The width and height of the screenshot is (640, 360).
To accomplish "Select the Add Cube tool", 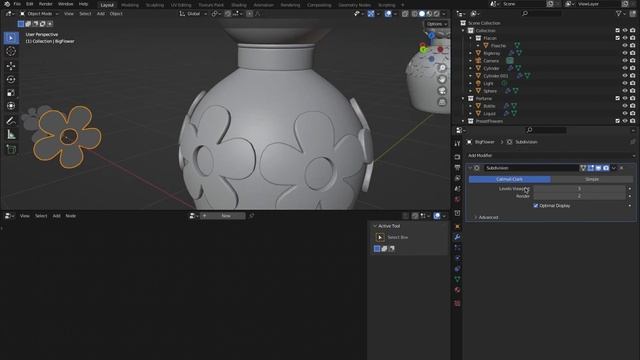I will click(11, 149).
